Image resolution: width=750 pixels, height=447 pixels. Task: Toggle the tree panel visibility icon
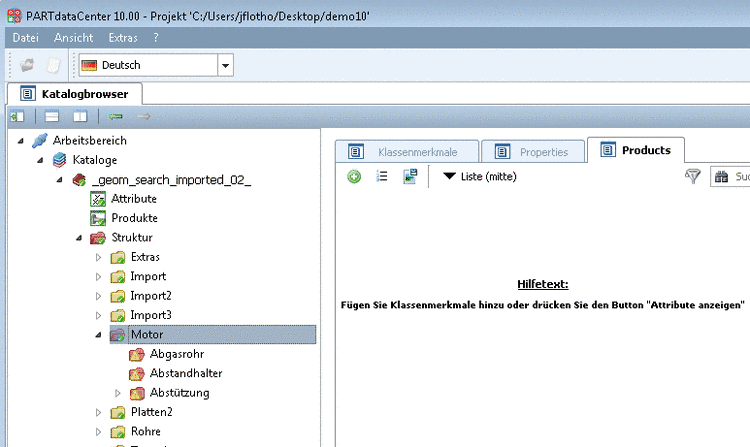(17, 116)
